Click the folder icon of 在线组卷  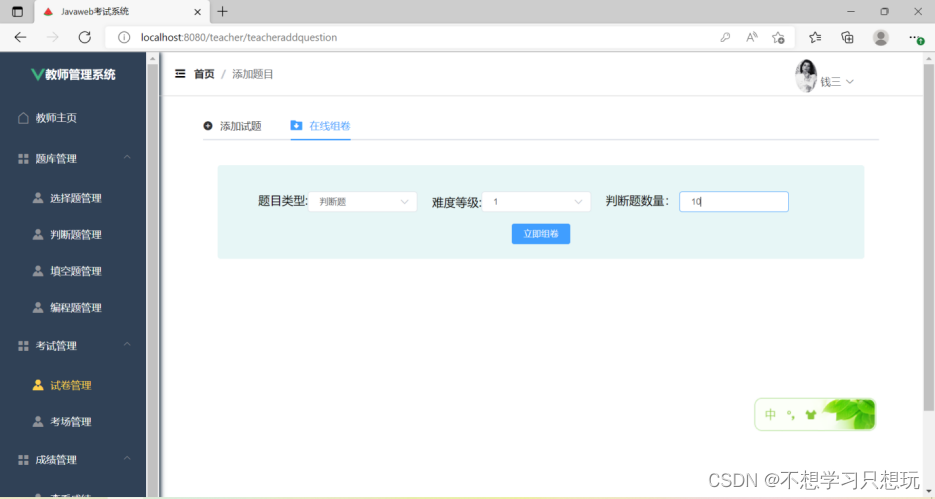(x=296, y=125)
